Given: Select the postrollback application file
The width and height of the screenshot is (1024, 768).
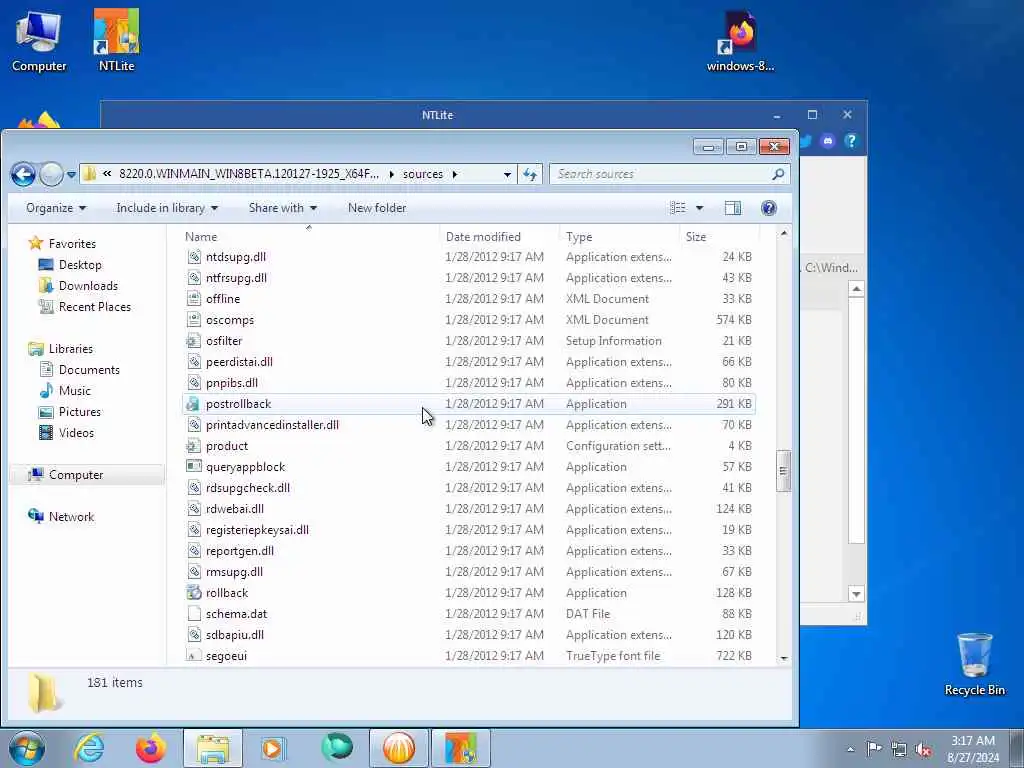Looking at the screenshot, I should pos(468,404).
